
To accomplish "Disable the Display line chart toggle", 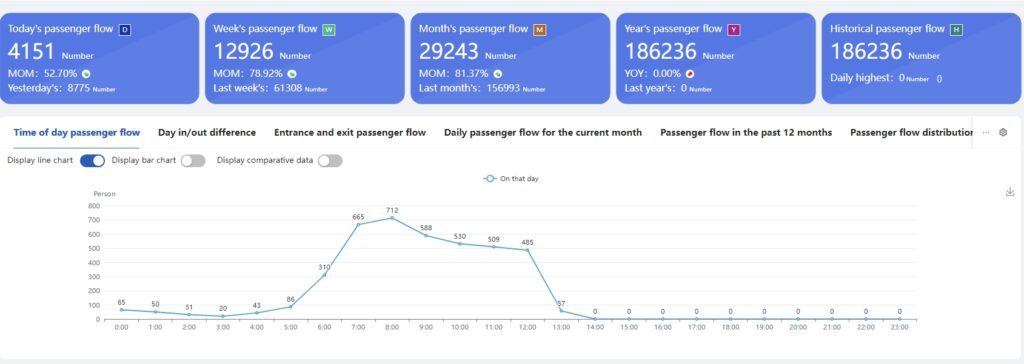I will (x=92, y=161).
